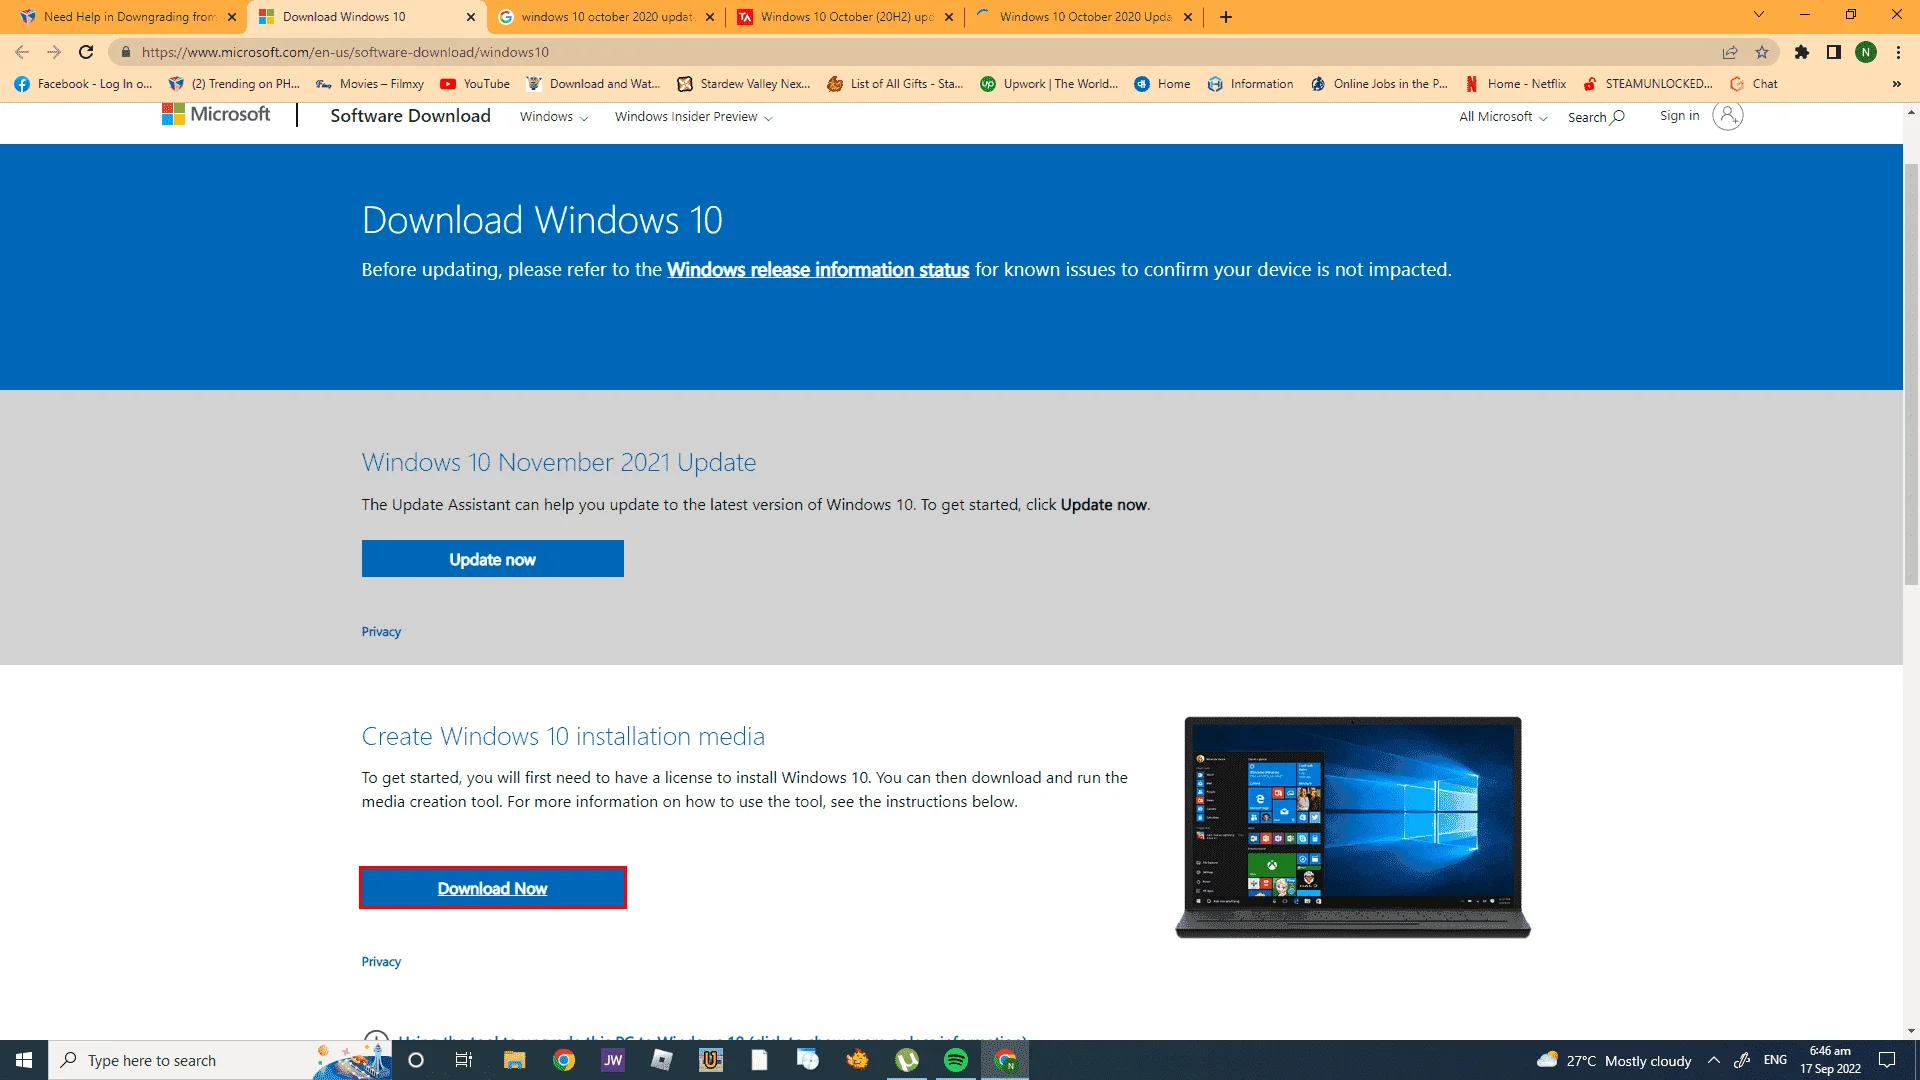Reload the current page
This screenshot has width=1920, height=1080.
[86, 52]
